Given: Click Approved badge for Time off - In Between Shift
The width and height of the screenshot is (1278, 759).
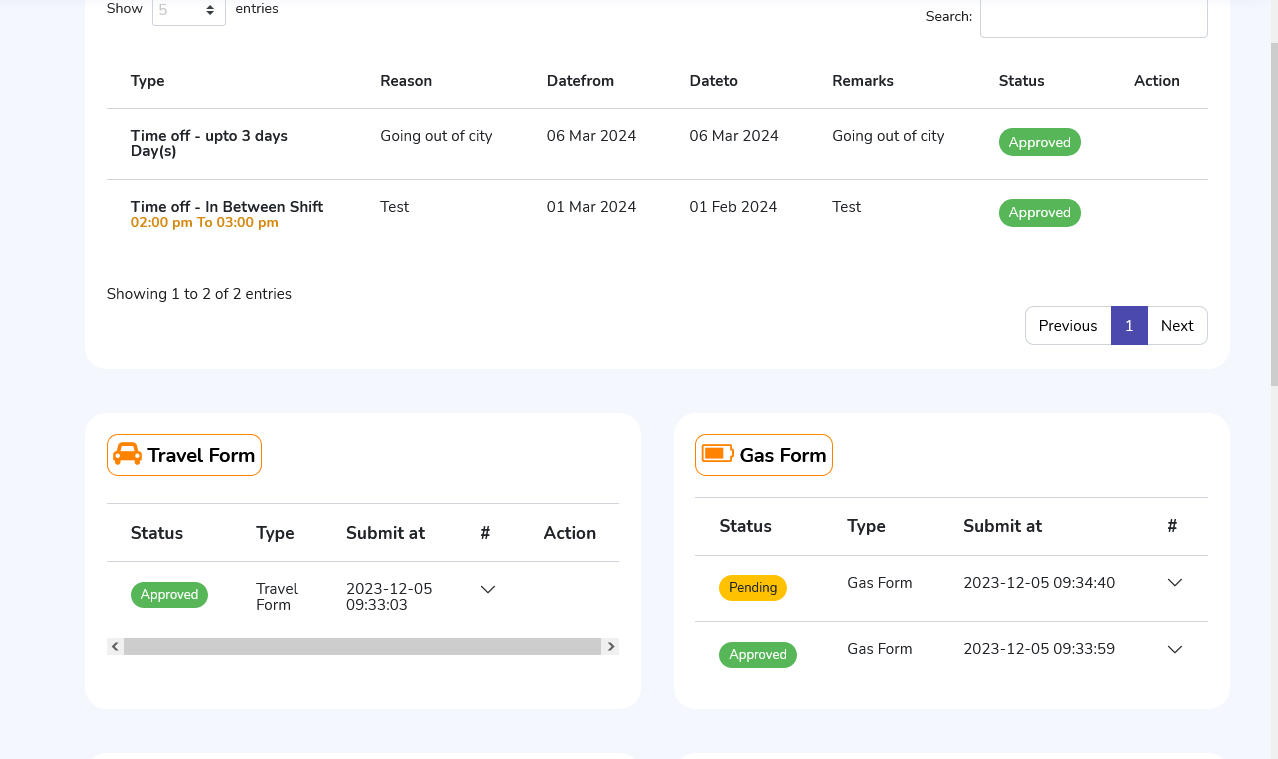Looking at the screenshot, I should point(1039,213).
